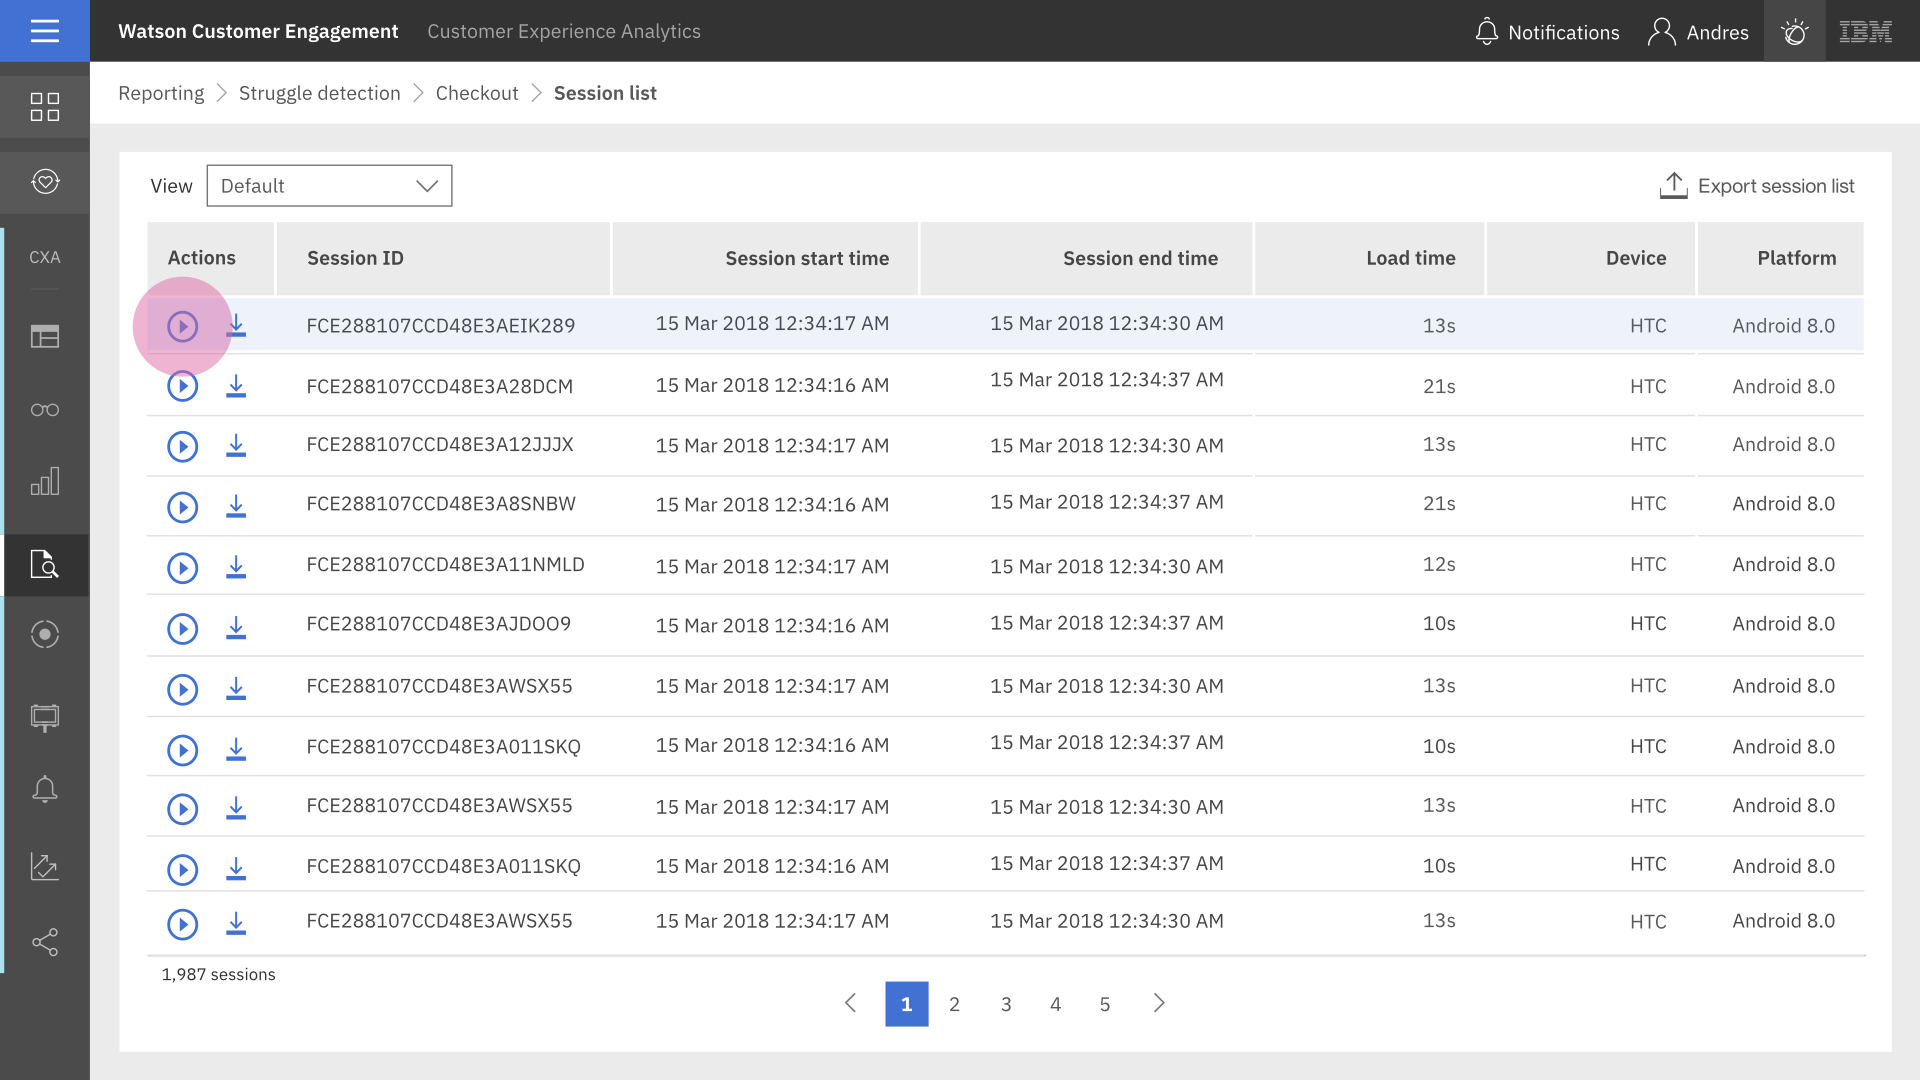Go to next page arrow
The image size is (1920, 1080).
pyautogui.click(x=1159, y=1003)
